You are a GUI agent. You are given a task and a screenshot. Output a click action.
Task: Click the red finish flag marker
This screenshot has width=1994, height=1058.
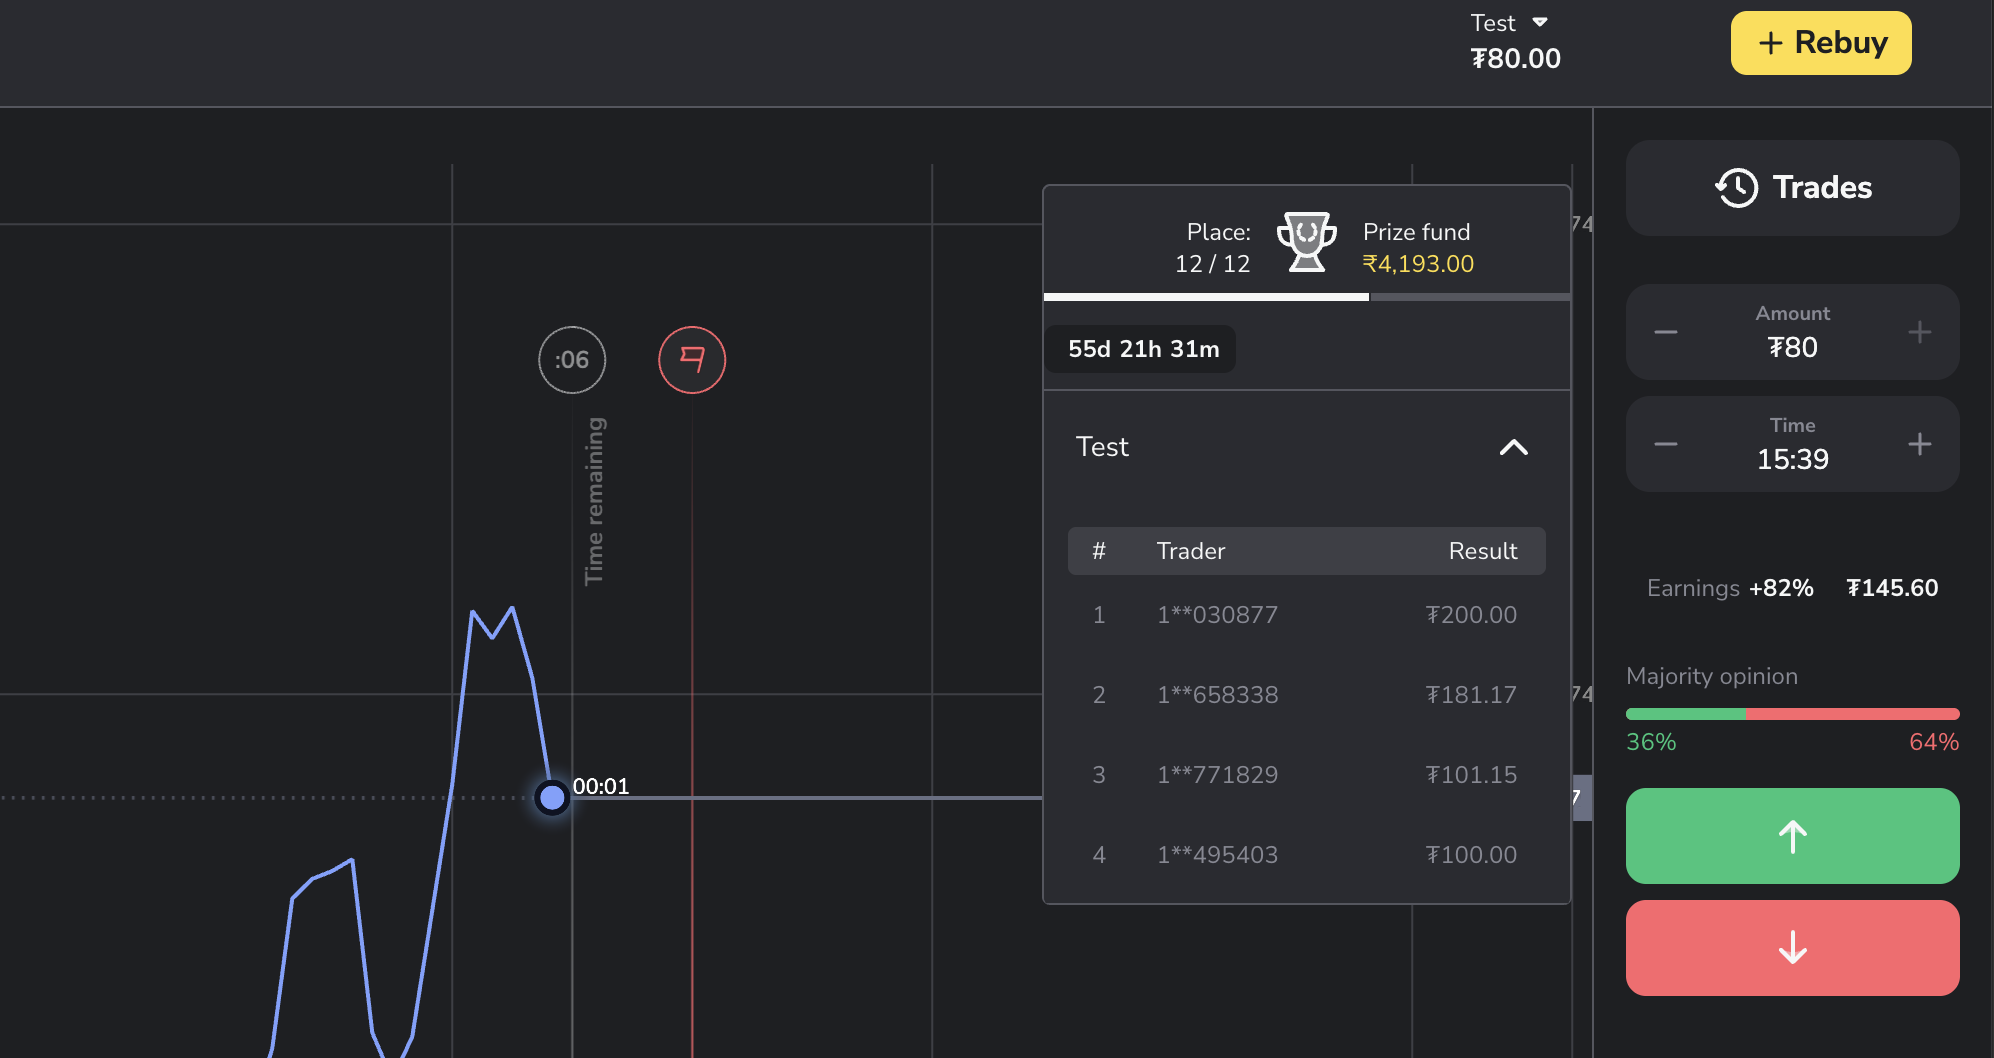pos(692,360)
